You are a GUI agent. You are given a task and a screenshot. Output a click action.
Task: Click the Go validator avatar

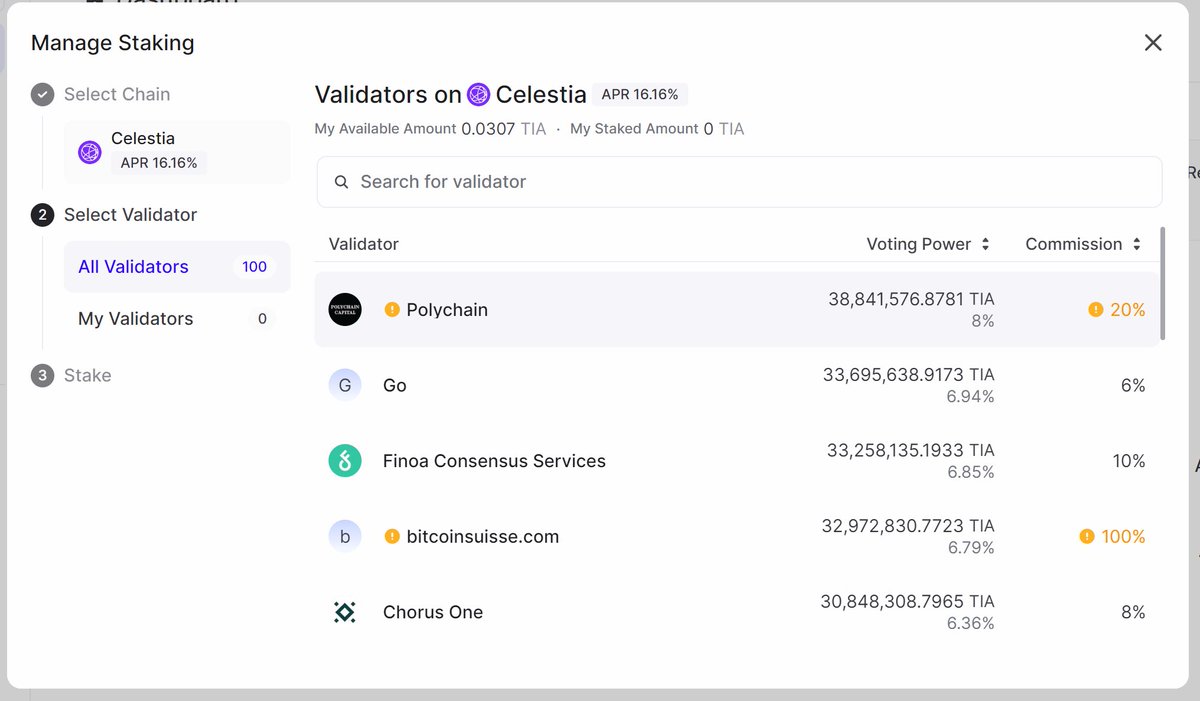(x=345, y=385)
